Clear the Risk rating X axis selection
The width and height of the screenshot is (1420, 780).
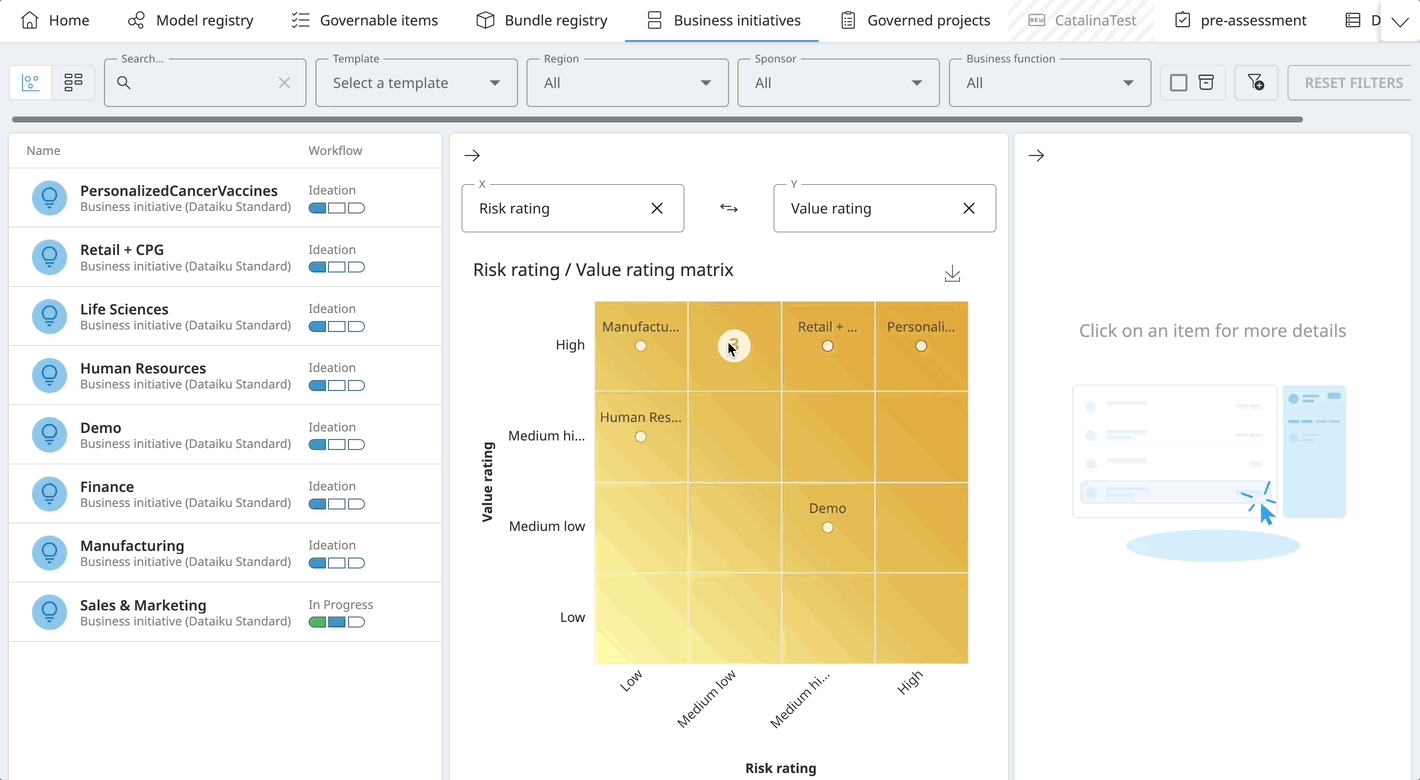click(x=657, y=208)
